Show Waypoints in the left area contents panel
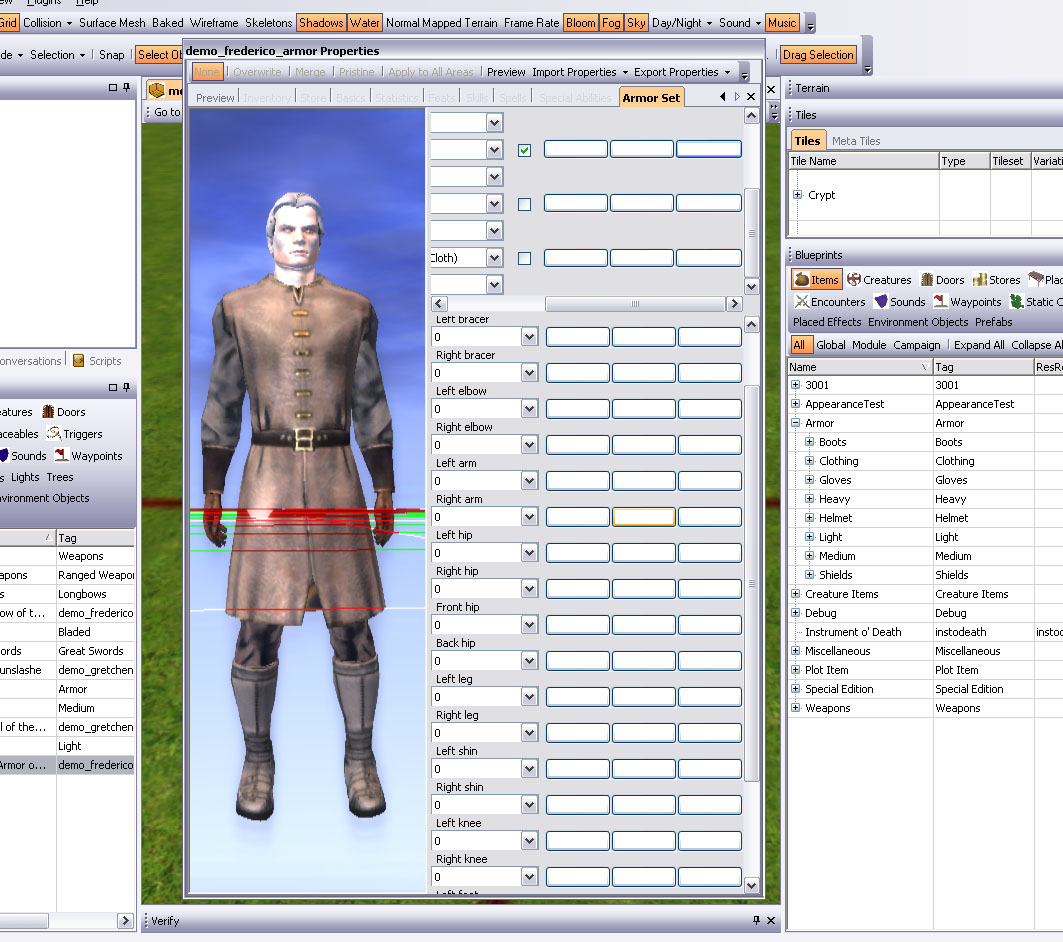The height and width of the screenshot is (942, 1063). (89, 456)
